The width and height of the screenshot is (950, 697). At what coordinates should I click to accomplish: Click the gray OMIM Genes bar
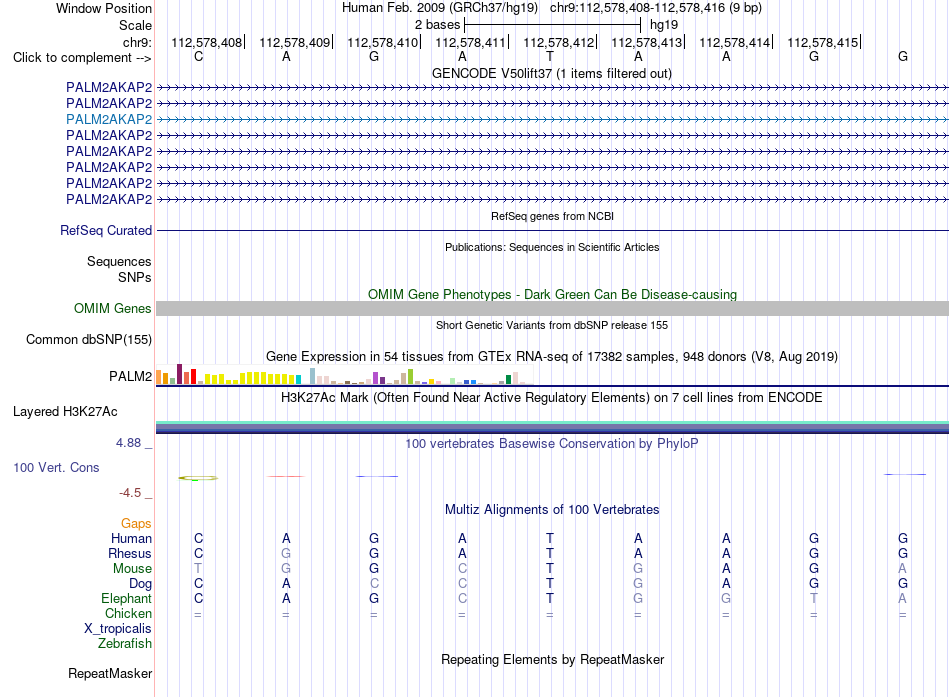[552, 308]
